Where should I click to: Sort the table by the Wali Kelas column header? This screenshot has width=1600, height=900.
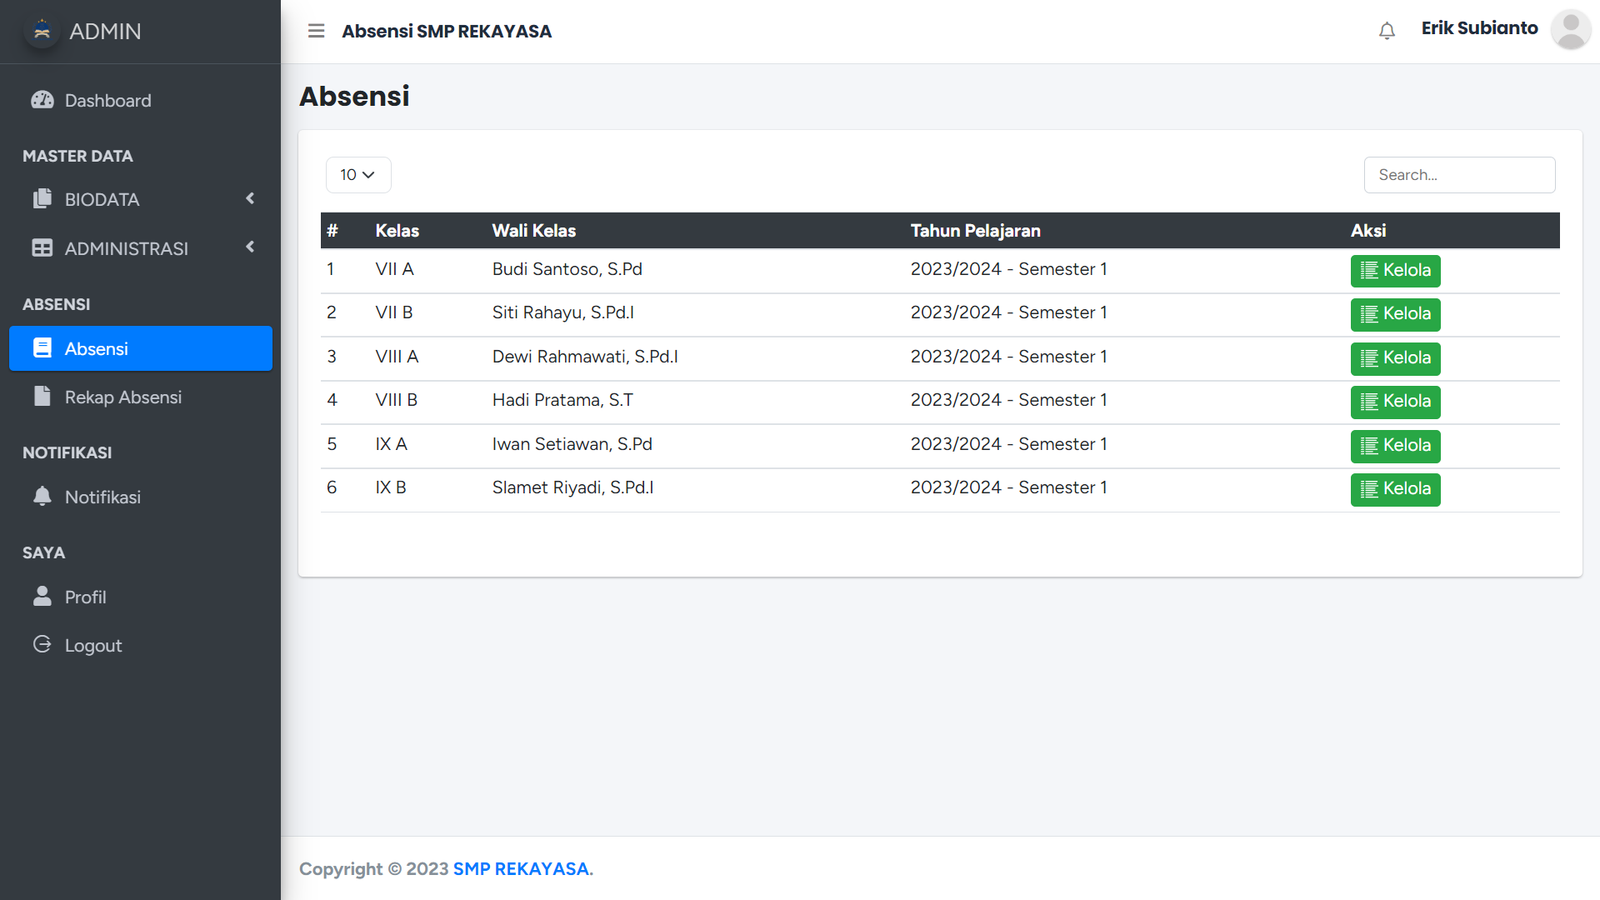(x=534, y=231)
